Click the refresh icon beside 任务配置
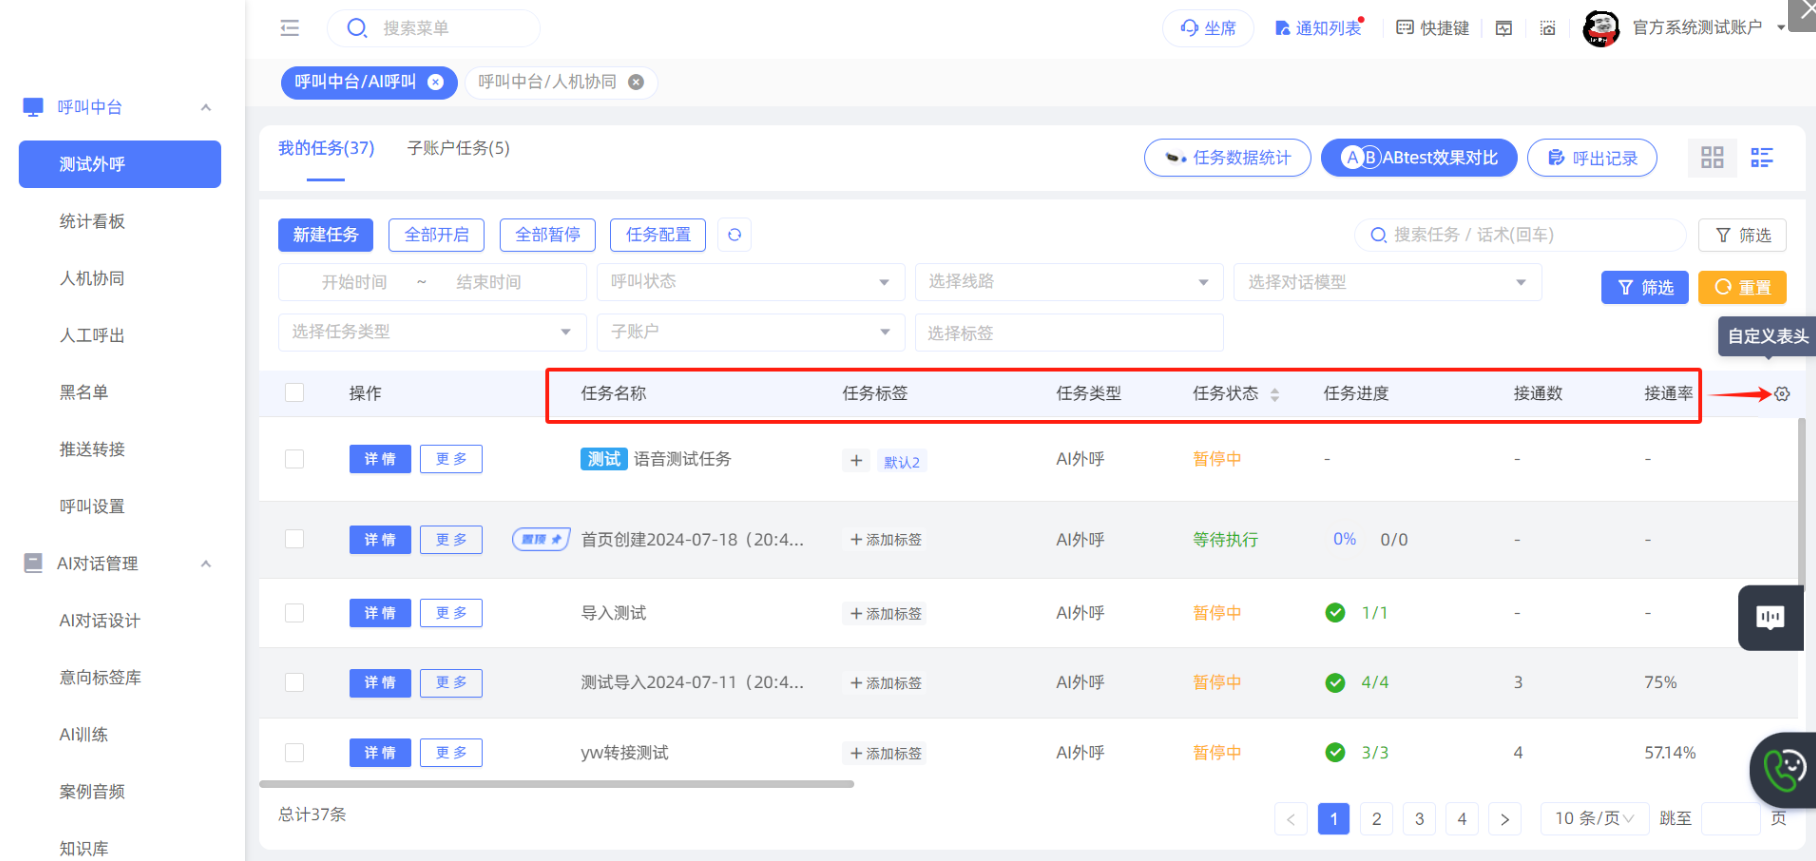1816x861 pixels. coord(735,235)
